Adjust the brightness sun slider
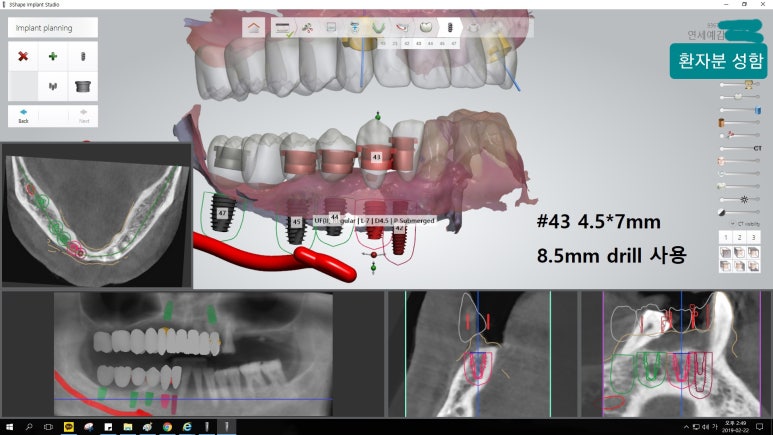Screen dimensions: 773x435 coord(745,199)
